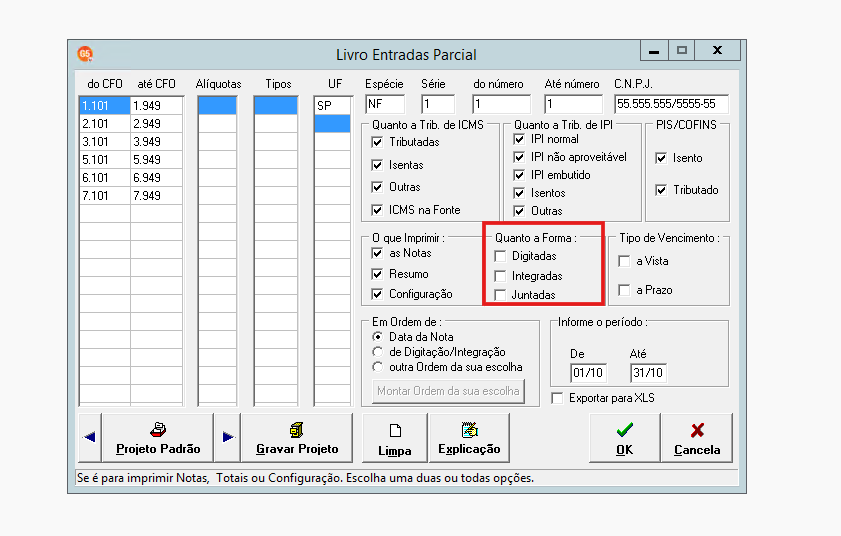Check the 'a Prazo' vencimento checkbox
This screenshot has height=536, width=841.
pyautogui.click(x=624, y=290)
